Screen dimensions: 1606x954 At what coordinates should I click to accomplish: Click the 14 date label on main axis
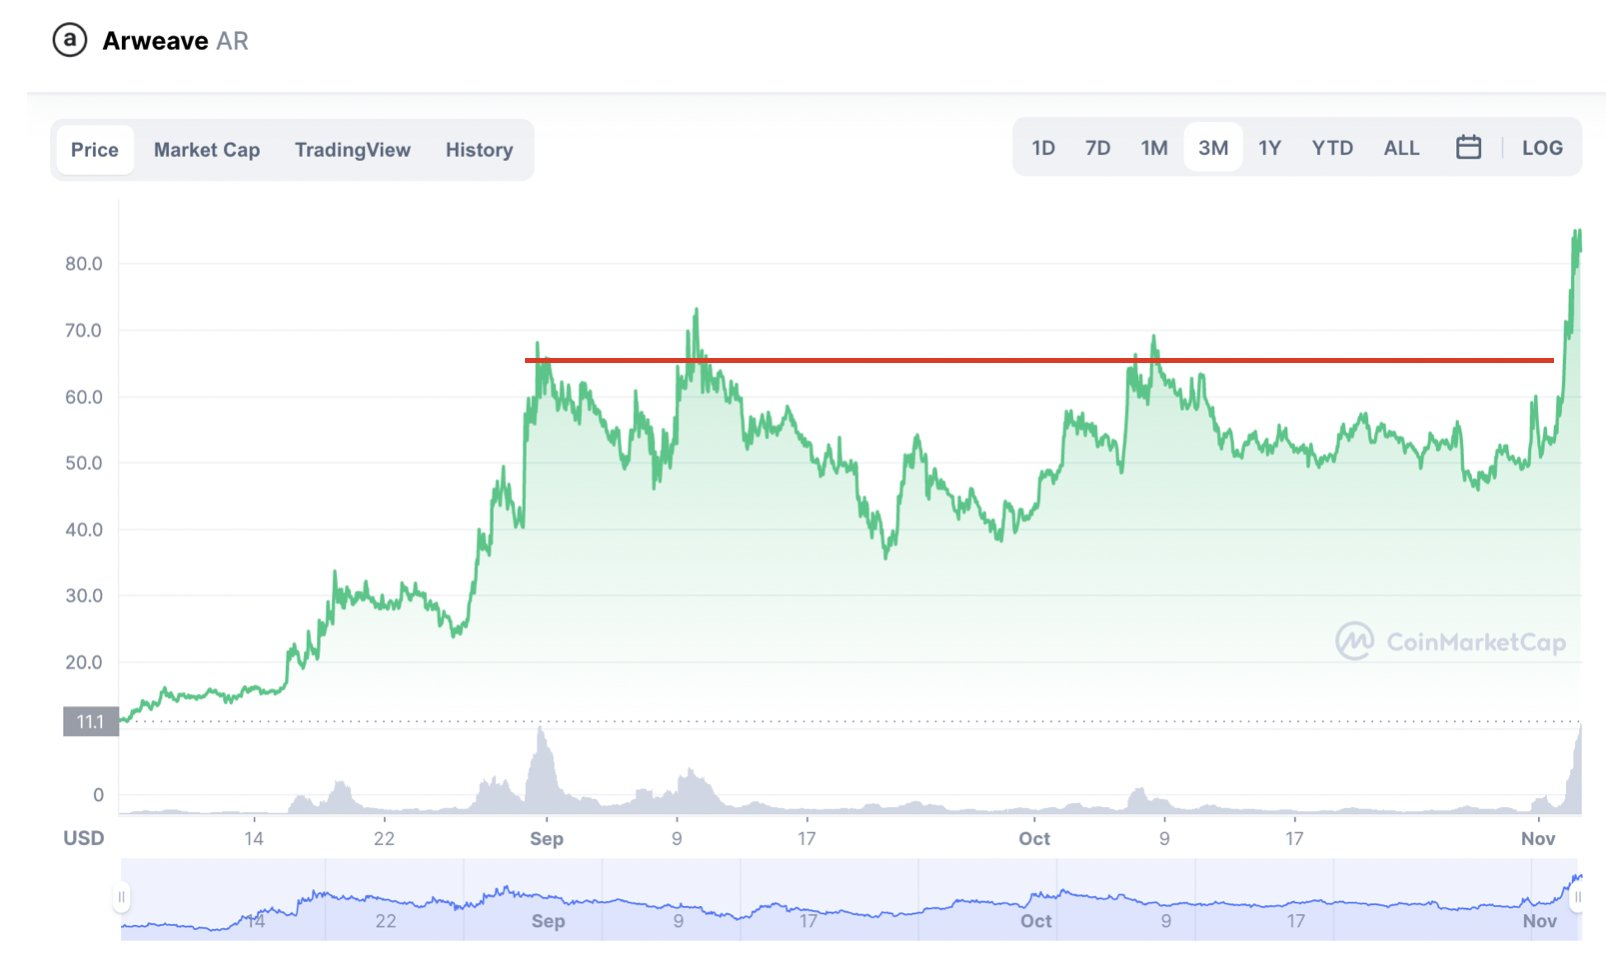[254, 838]
